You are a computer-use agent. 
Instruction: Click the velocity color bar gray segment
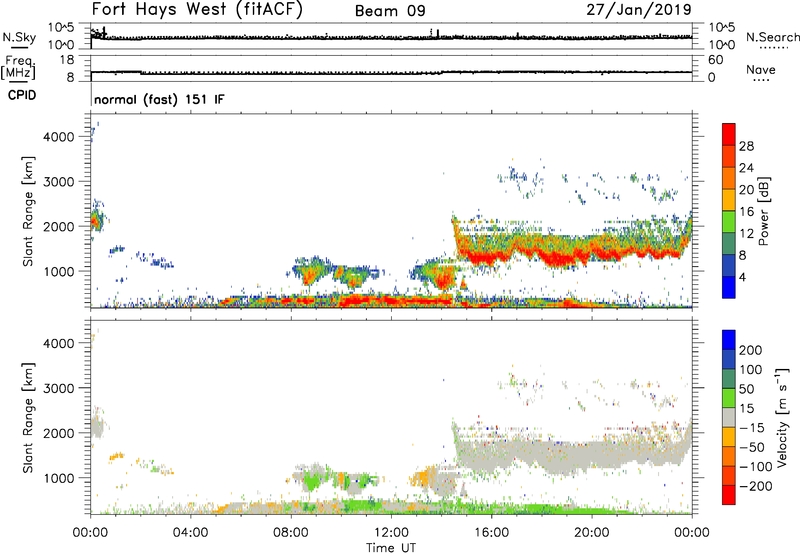pyautogui.click(x=729, y=417)
